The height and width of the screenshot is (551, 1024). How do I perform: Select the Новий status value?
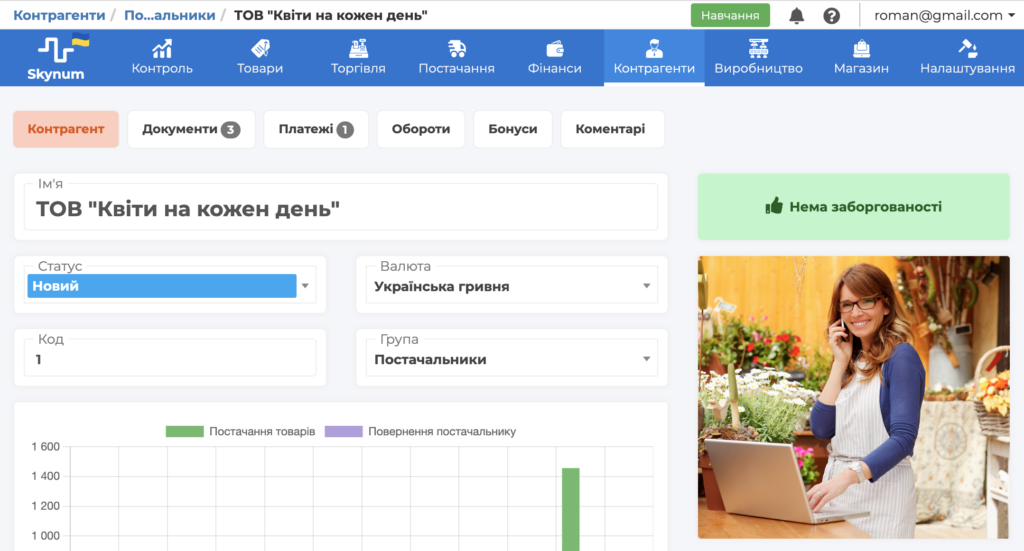(x=161, y=286)
